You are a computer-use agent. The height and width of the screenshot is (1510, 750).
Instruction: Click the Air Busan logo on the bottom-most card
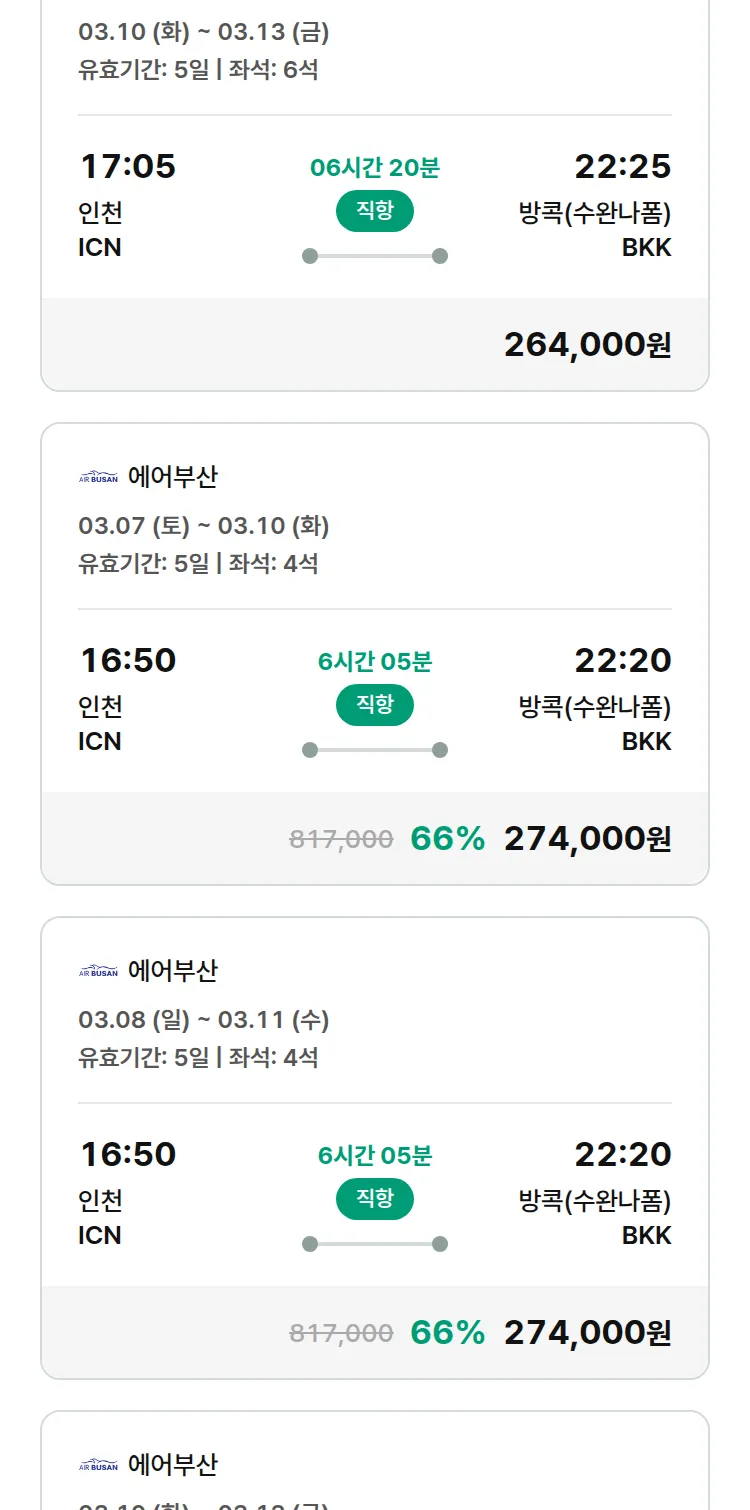click(x=98, y=1466)
